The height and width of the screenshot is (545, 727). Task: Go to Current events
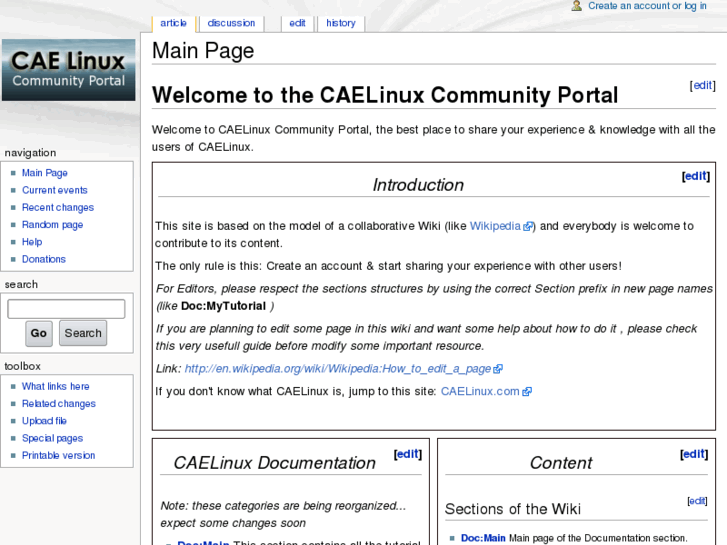[x=55, y=190]
